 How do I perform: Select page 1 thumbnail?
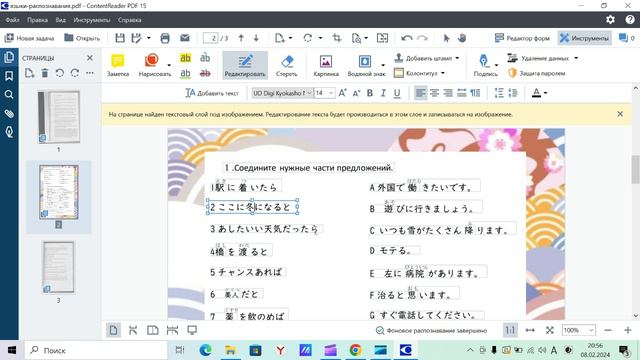(59, 117)
